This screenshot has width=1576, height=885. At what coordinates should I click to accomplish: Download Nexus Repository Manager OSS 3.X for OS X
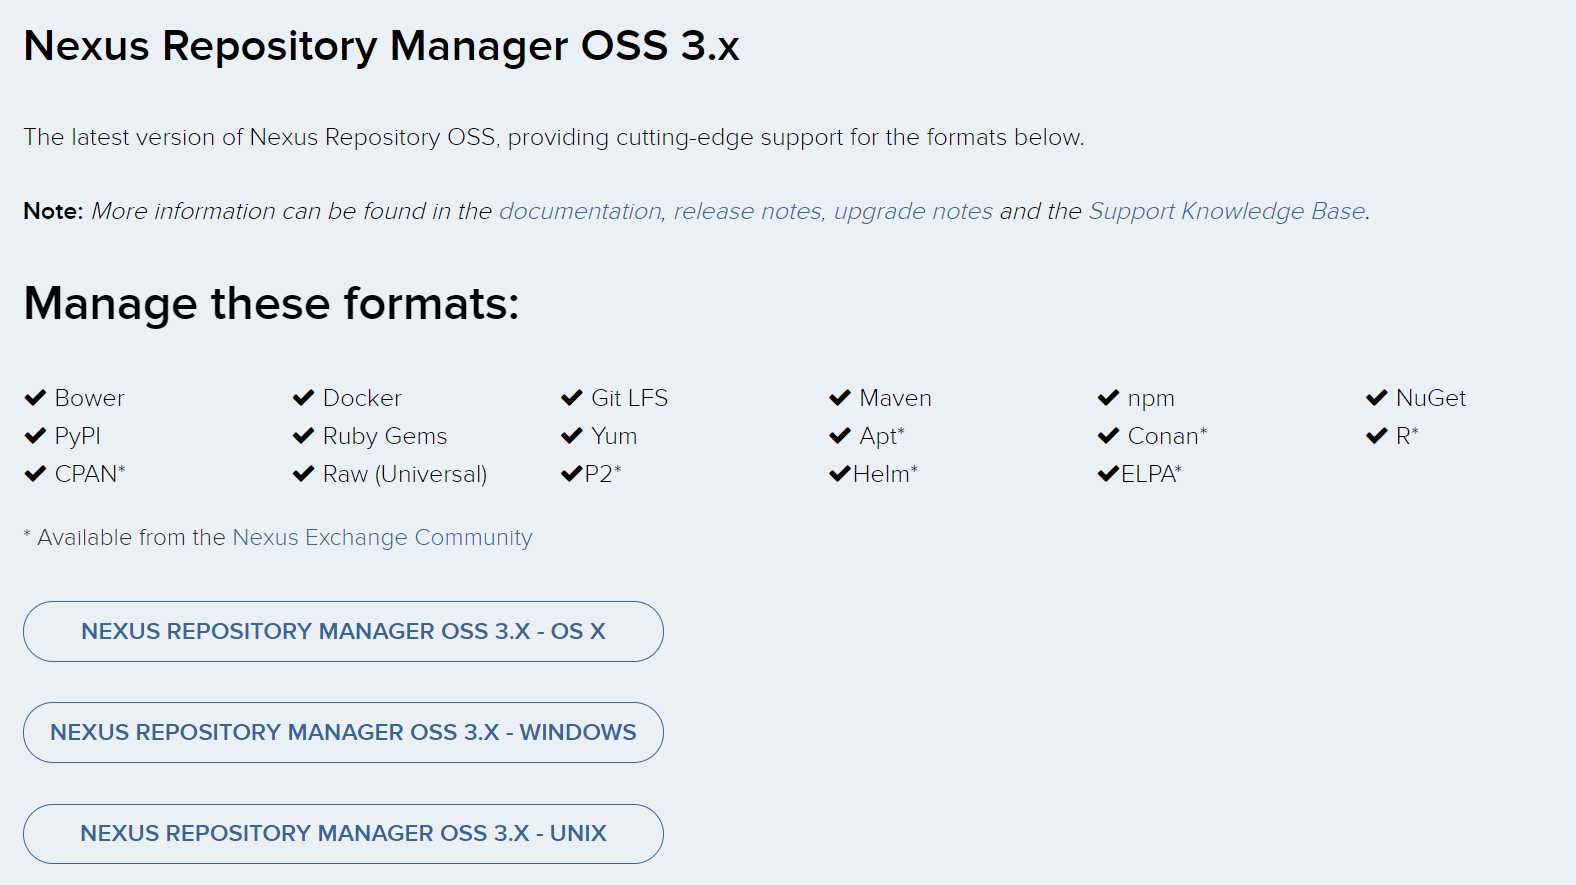(x=343, y=631)
